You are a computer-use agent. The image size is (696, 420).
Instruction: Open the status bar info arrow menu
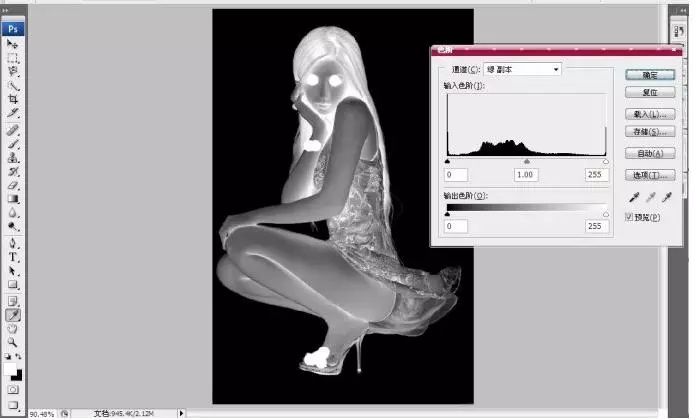tap(181, 414)
